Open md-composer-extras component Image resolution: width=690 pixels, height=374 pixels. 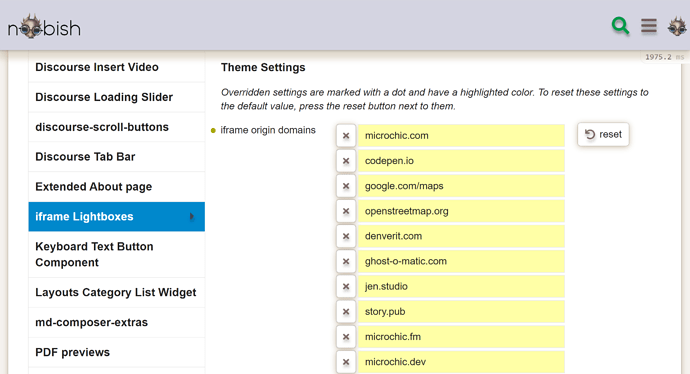click(117, 322)
